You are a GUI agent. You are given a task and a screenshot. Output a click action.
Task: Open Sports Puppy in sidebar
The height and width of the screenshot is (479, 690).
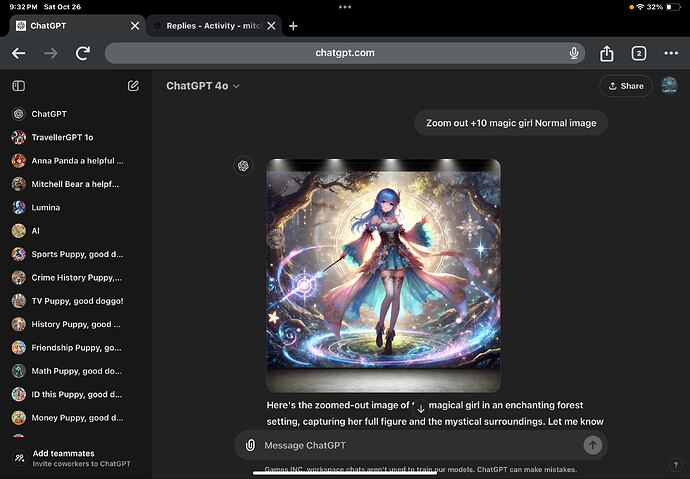tap(76, 254)
